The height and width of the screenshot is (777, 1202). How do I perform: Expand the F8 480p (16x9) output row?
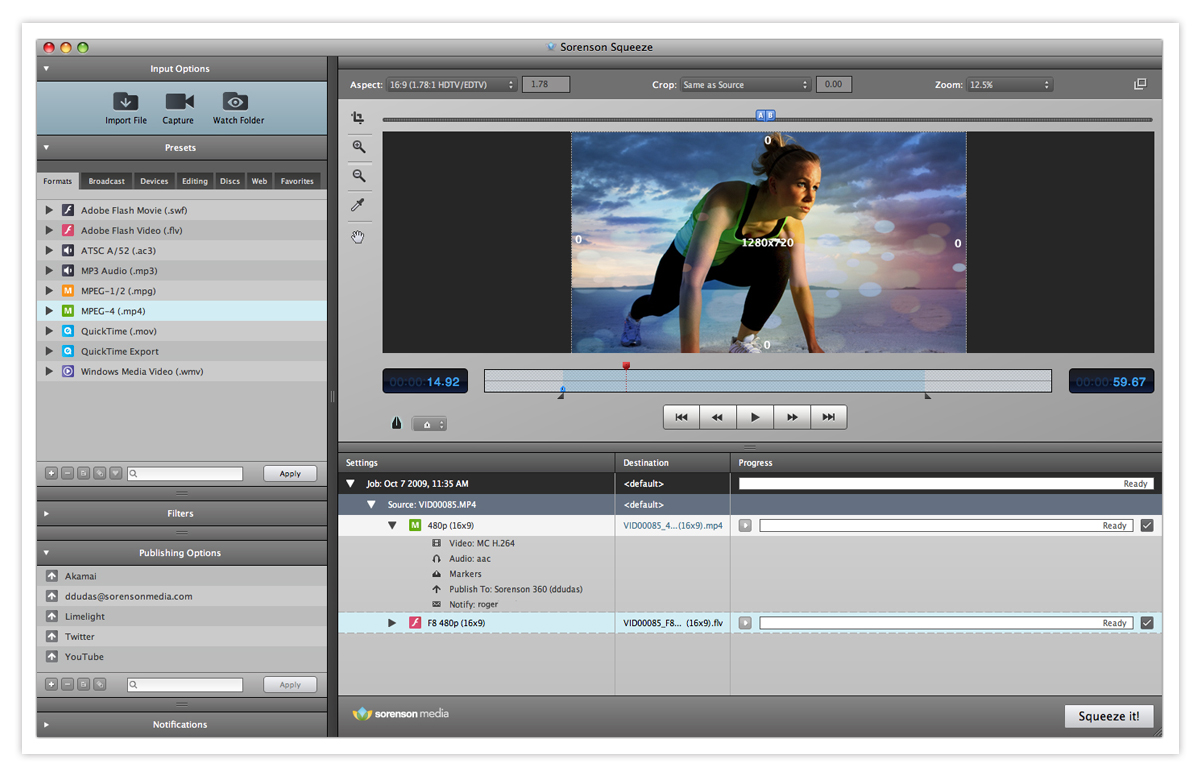click(x=392, y=623)
